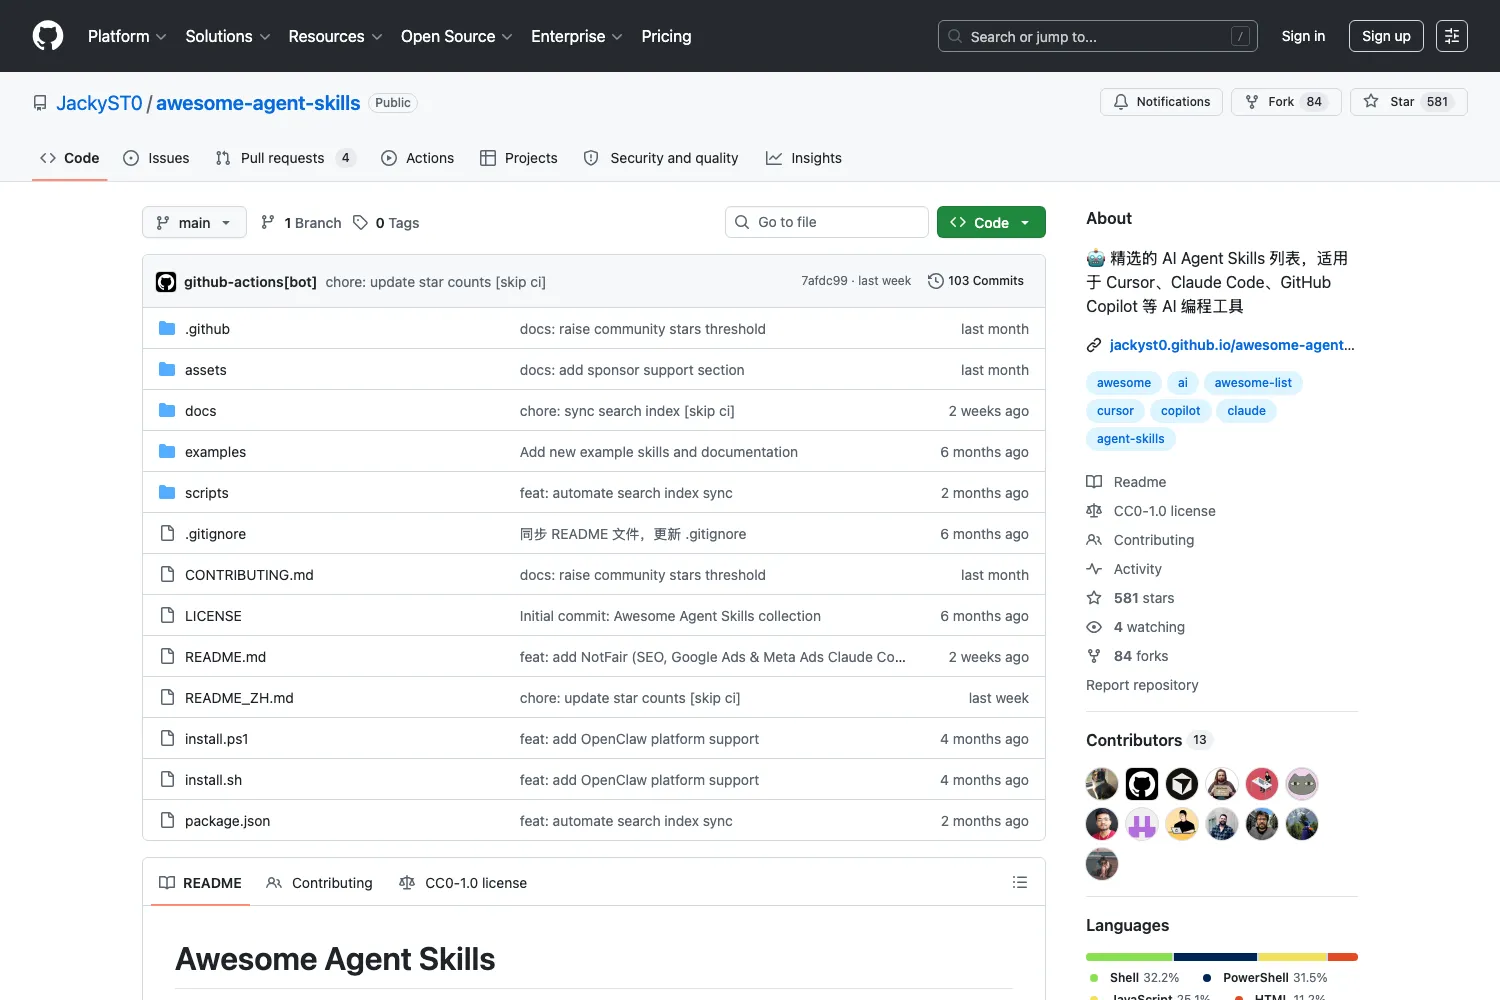
Task: Switch to Security and quality tab
Action: coord(661,158)
